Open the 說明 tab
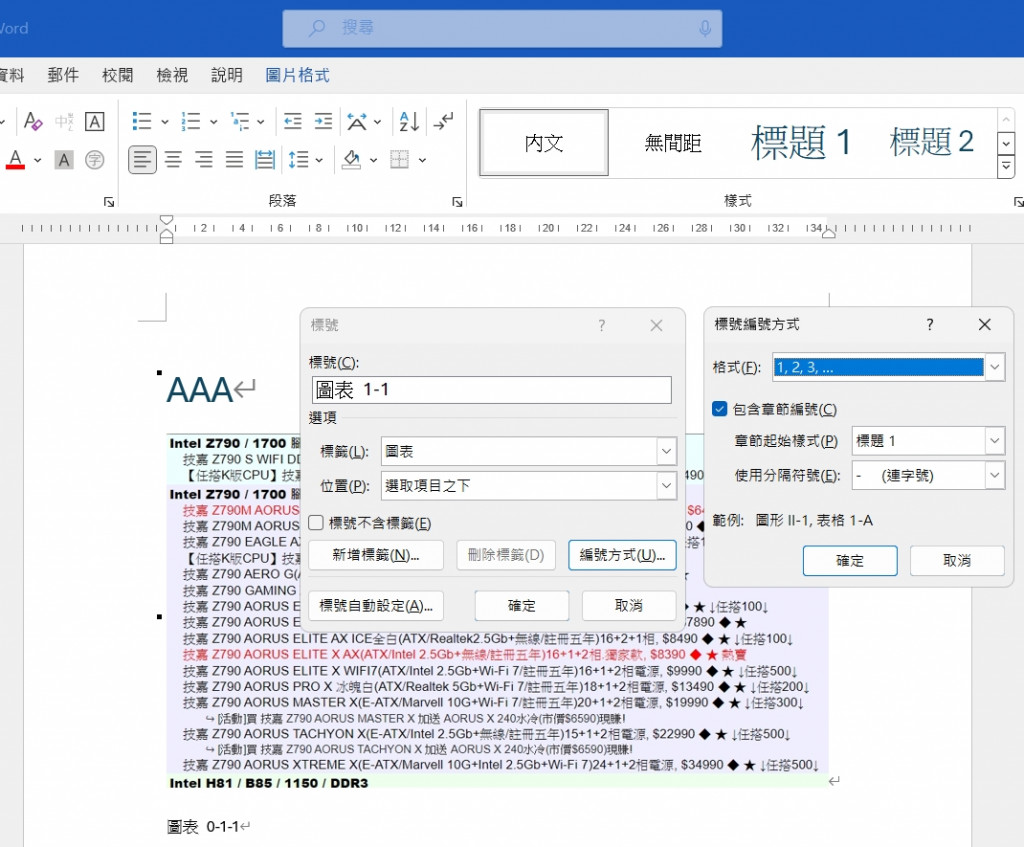This screenshot has height=847, width=1024. pyautogui.click(x=227, y=75)
